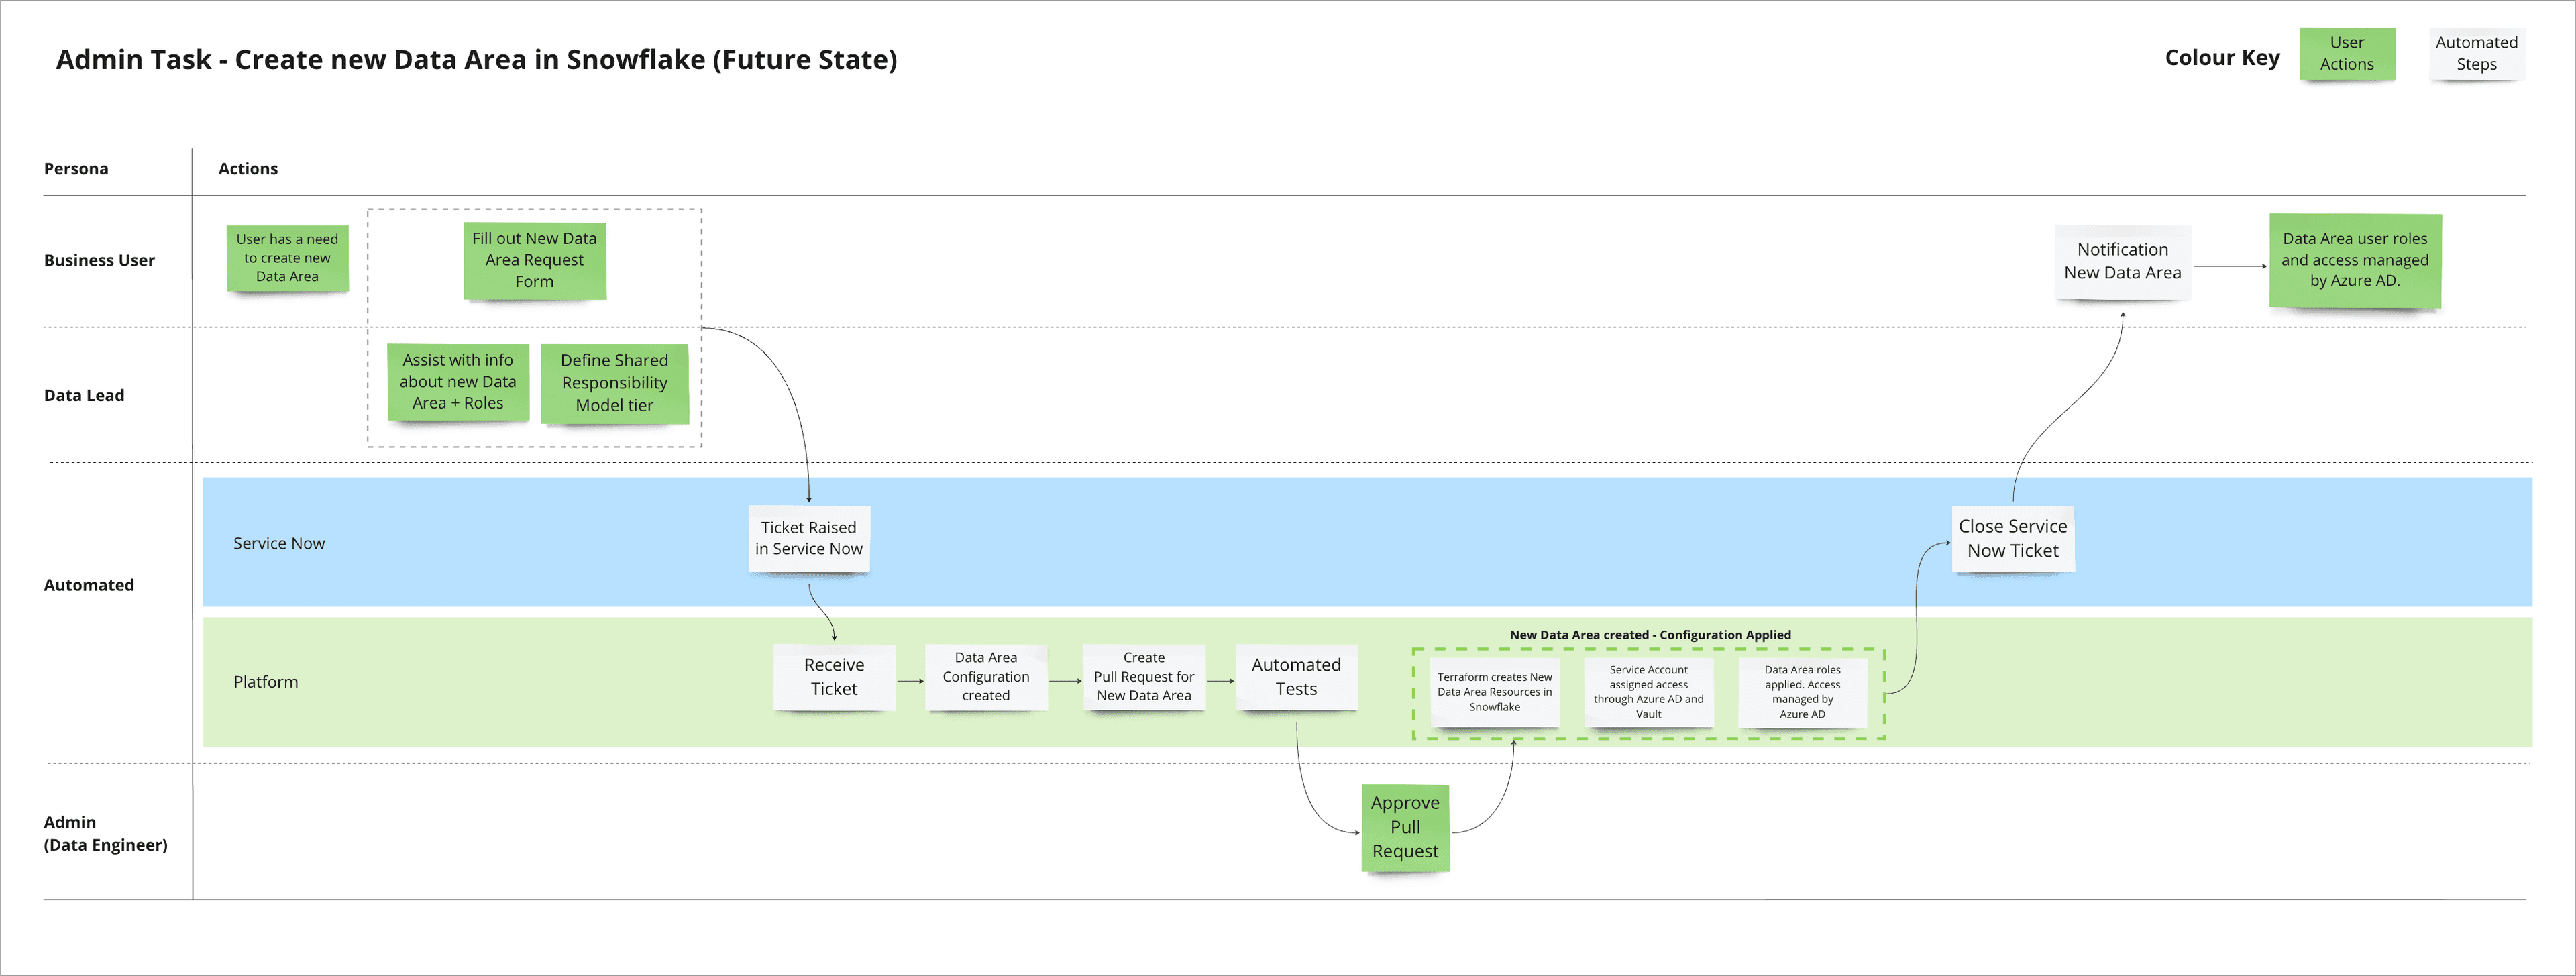This screenshot has height=976, width=2576.
Task: Select the 'Approve Pull Request' green note
Action: 1405,828
